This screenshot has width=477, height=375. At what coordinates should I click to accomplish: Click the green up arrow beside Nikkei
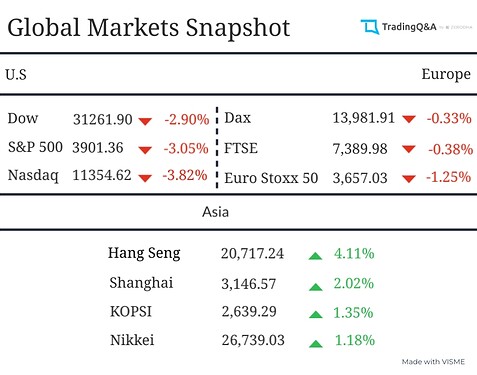[315, 343]
